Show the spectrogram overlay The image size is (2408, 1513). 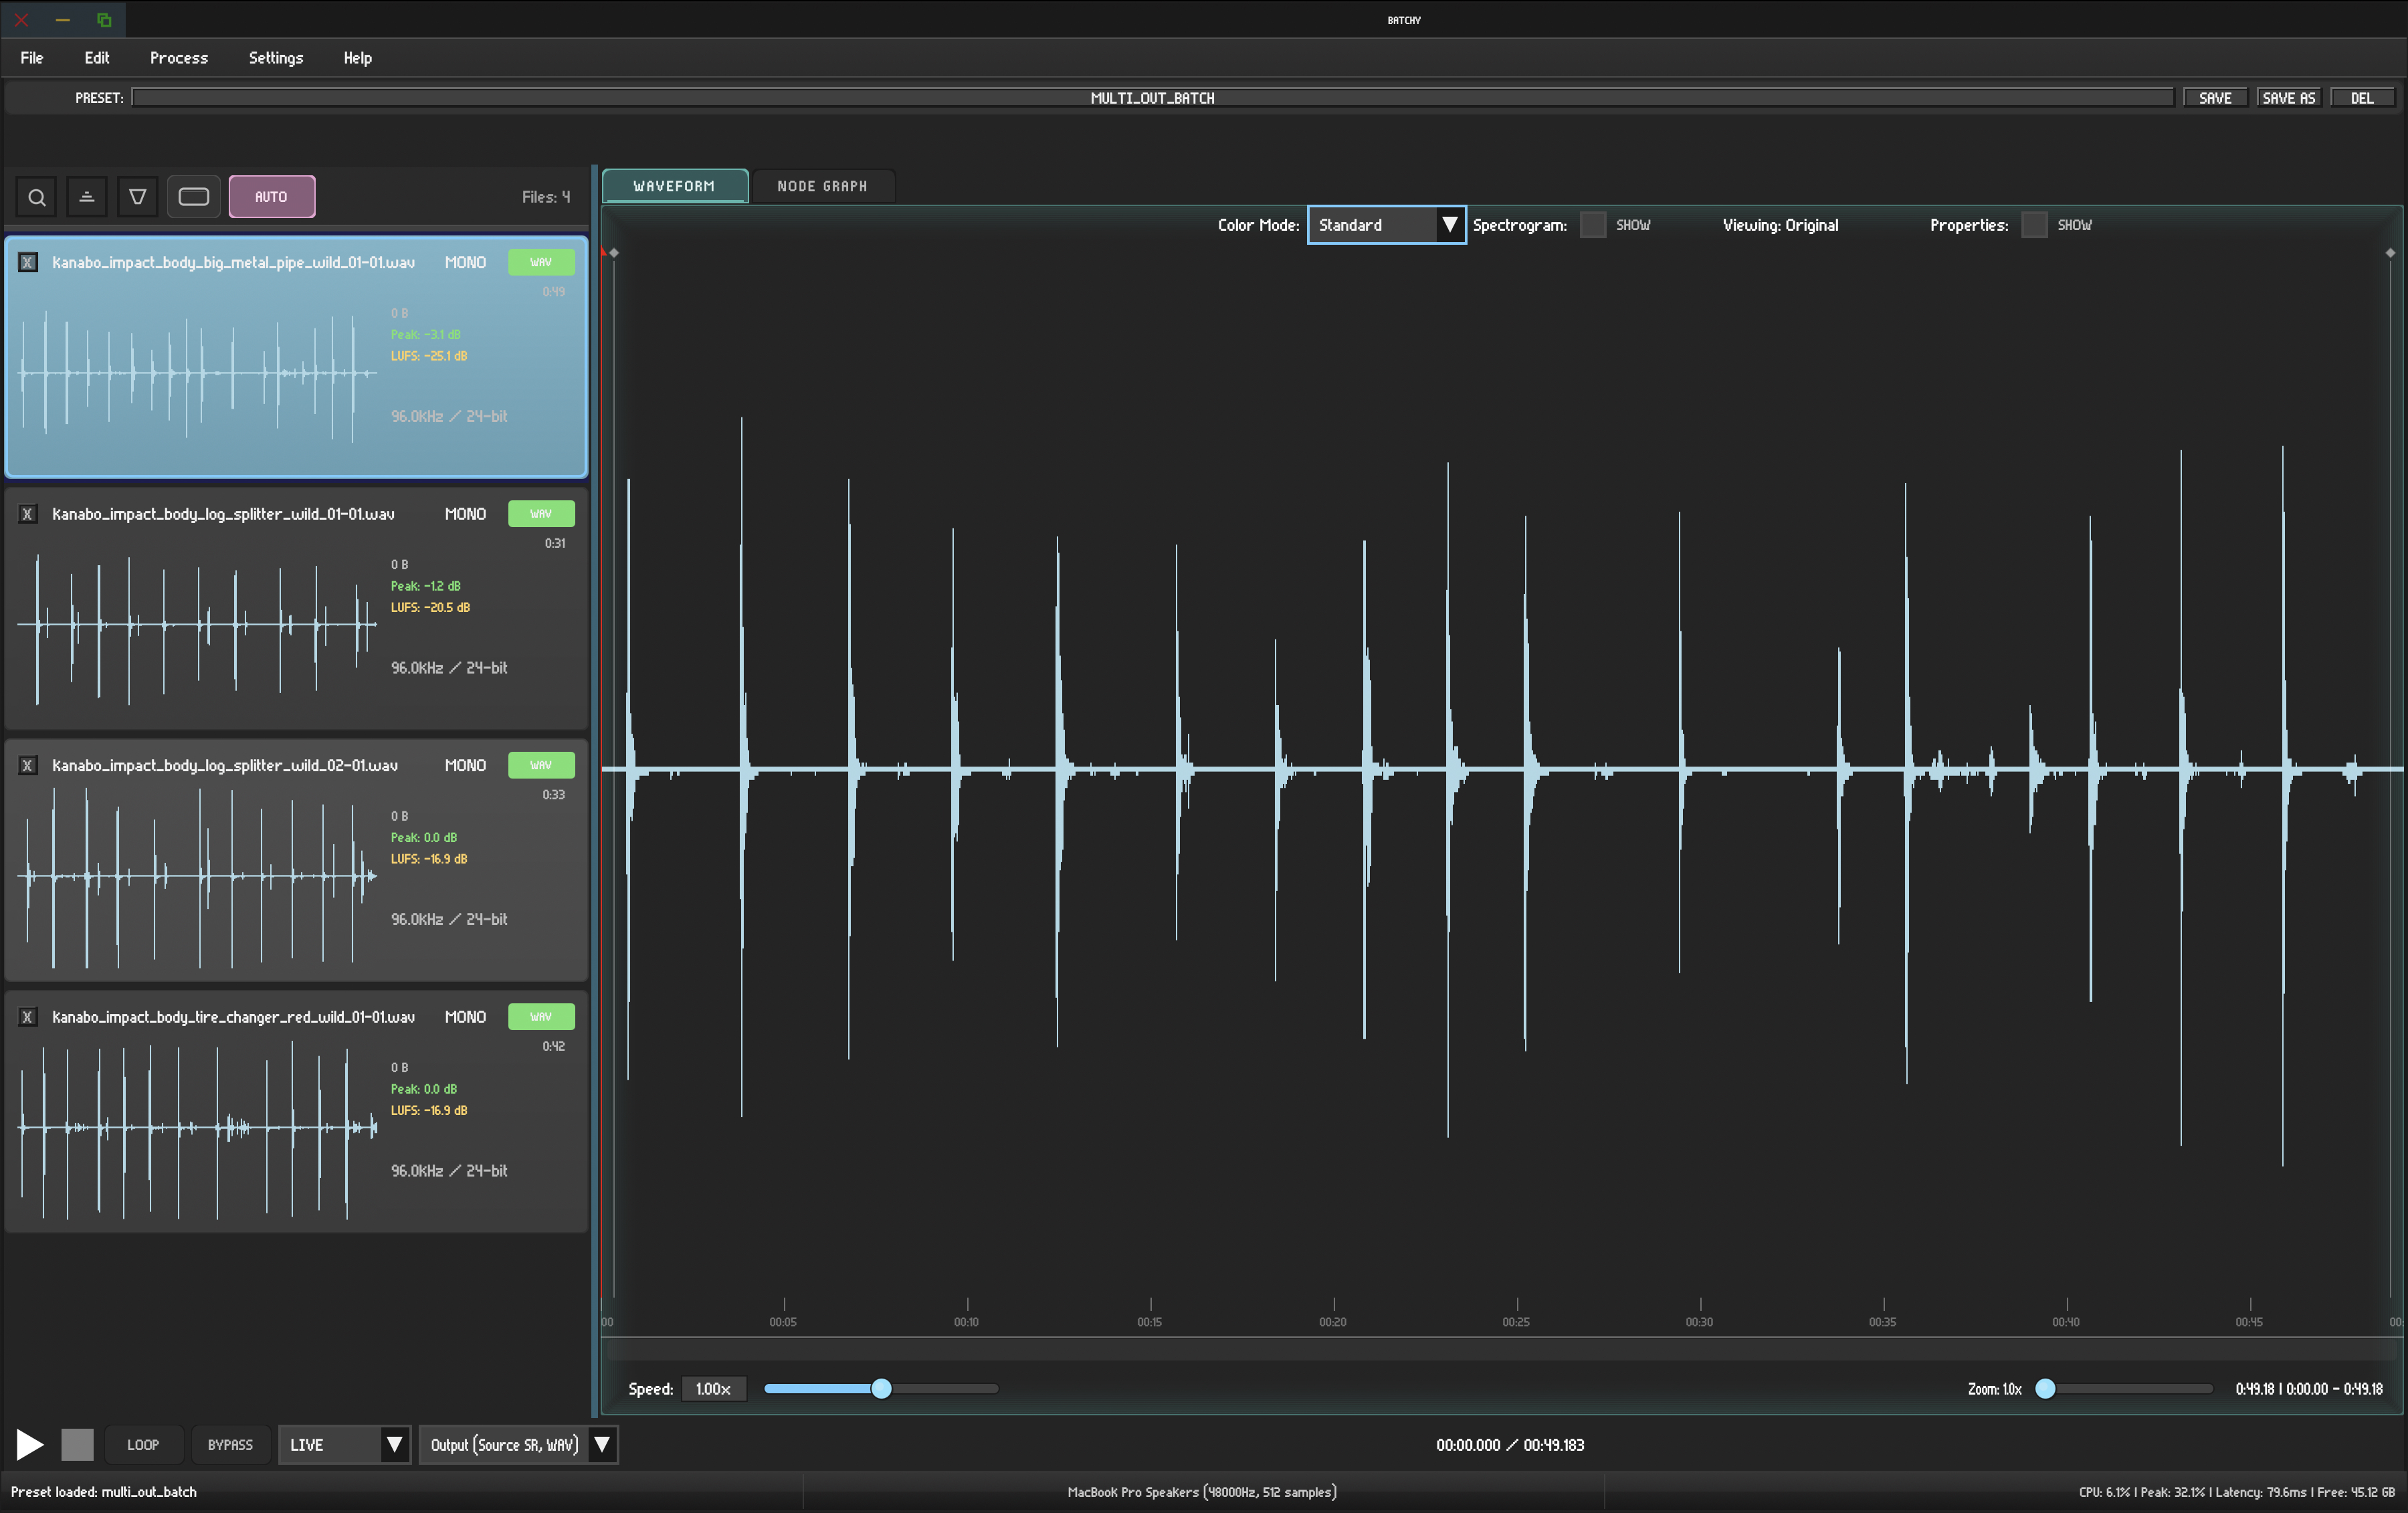pos(1592,224)
